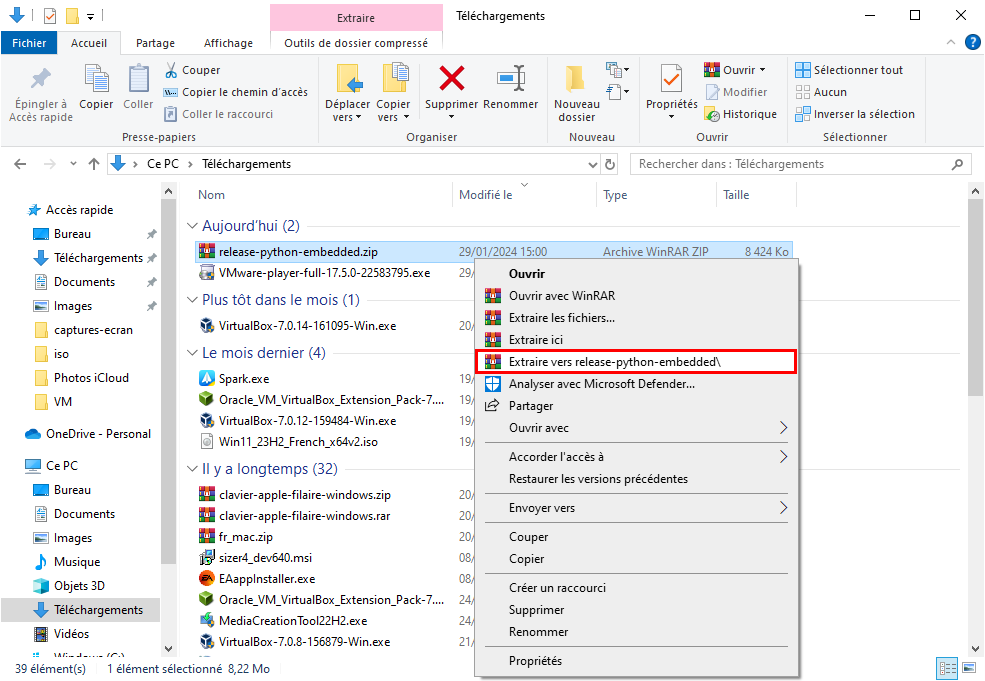This screenshot has width=985, height=681.
Task: Click Aucun to deselect all
Action: tap(820, 92)
